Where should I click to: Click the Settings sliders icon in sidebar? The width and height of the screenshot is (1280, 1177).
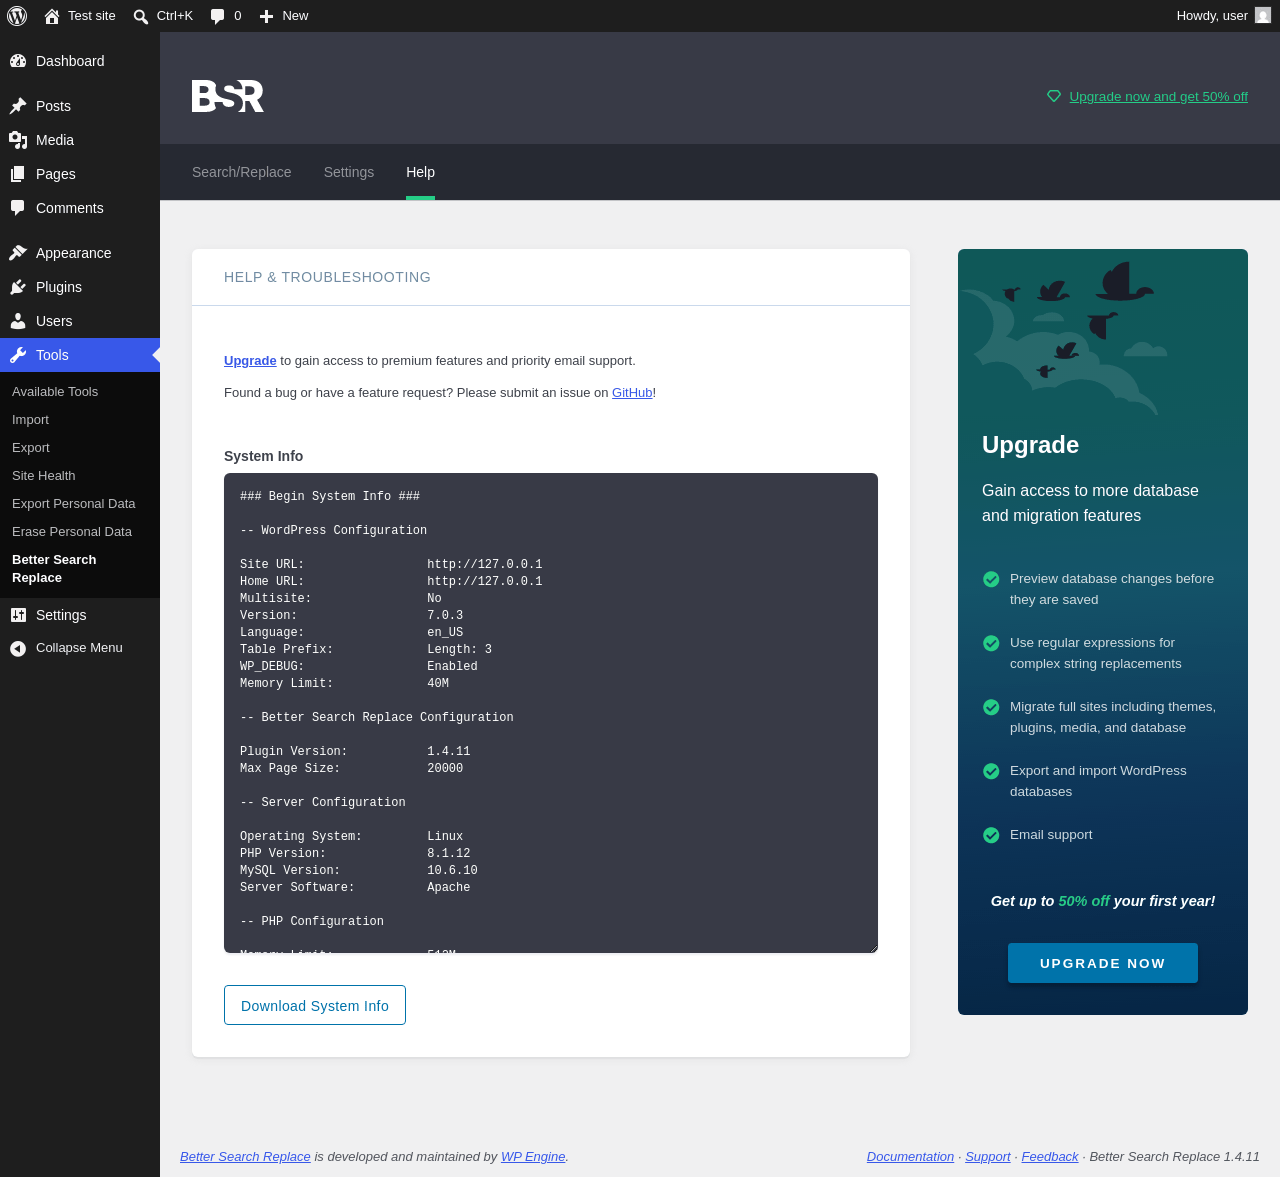click(18, 615)
